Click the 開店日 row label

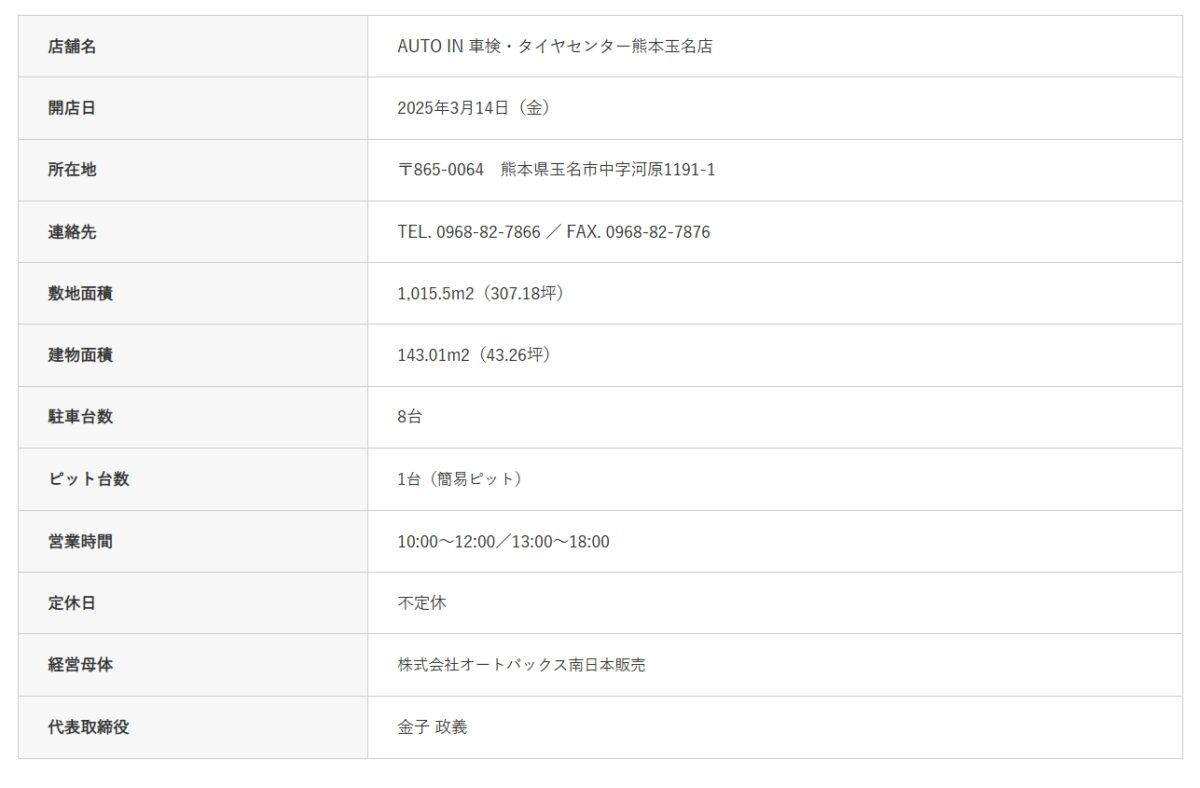tap(72, 108)
